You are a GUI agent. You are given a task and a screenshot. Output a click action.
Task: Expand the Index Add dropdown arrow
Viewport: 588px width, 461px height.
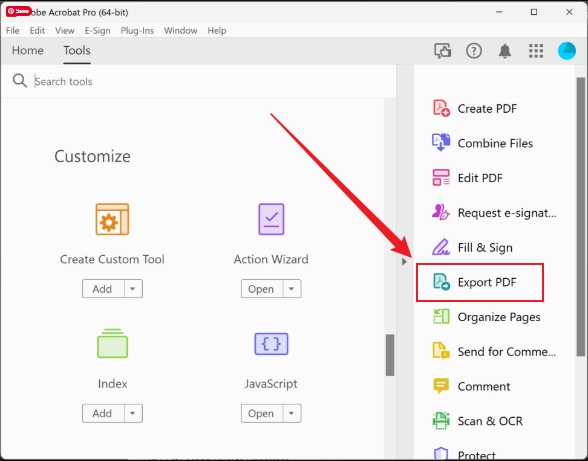(x=133, y=413)
